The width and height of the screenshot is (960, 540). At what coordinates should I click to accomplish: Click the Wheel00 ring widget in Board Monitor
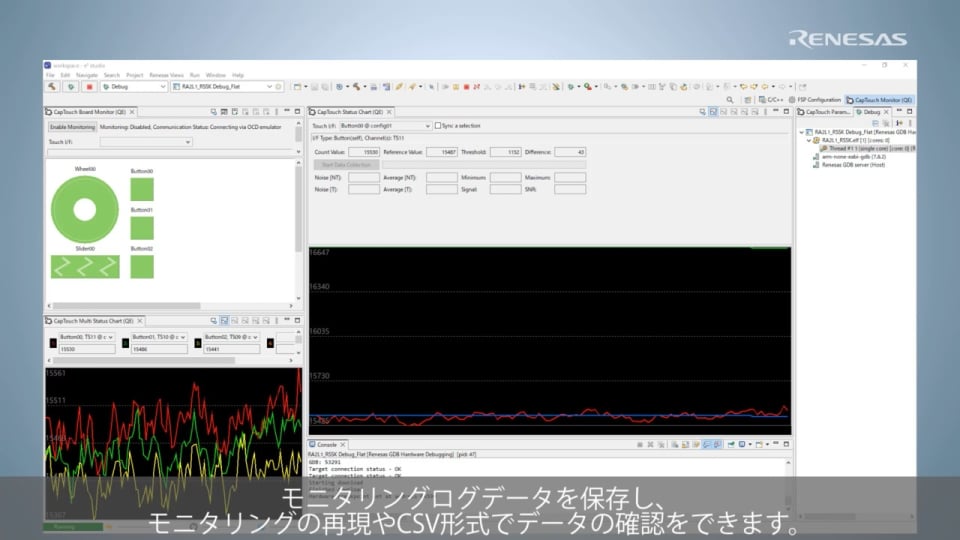click(84, 208)
